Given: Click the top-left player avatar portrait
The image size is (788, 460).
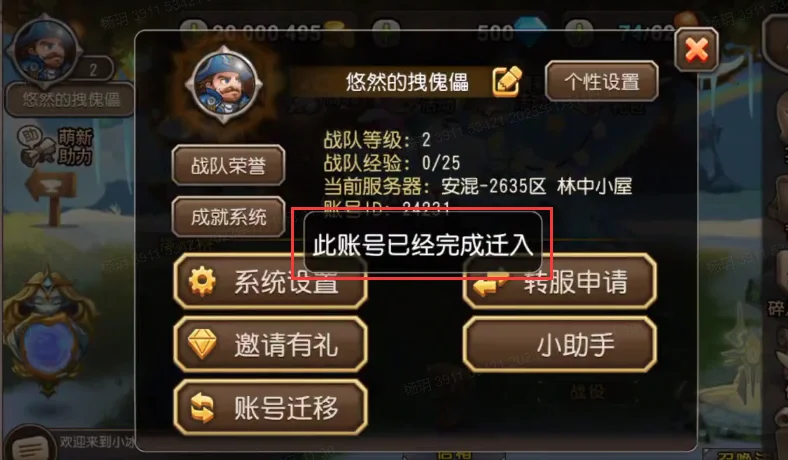Looking at the screenshot, I should tap(45, 50).
